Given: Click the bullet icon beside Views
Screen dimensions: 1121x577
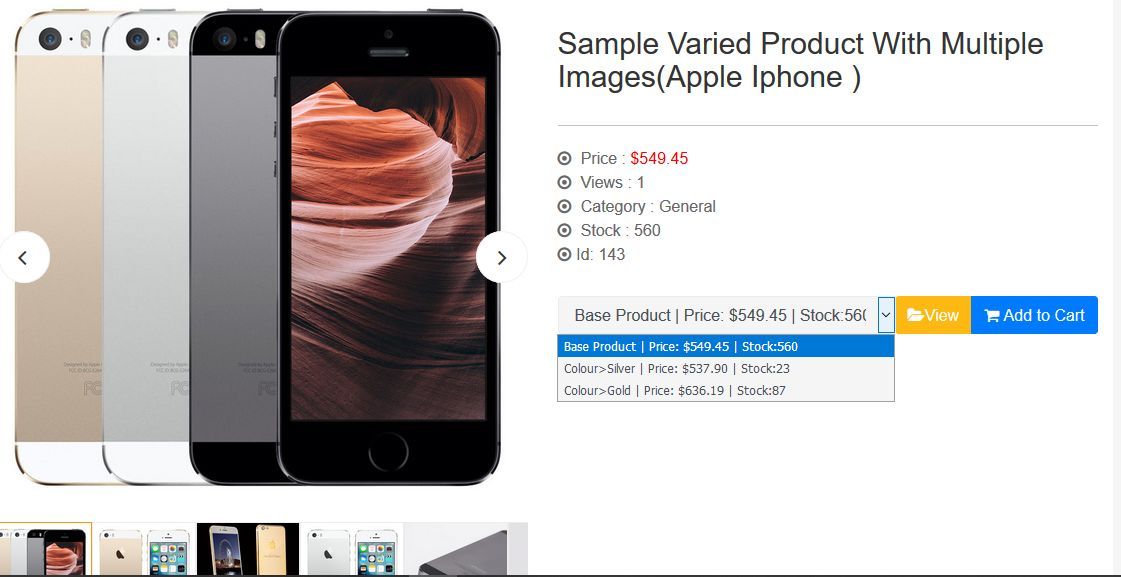Looking at the screenshot, I should 565,182.
